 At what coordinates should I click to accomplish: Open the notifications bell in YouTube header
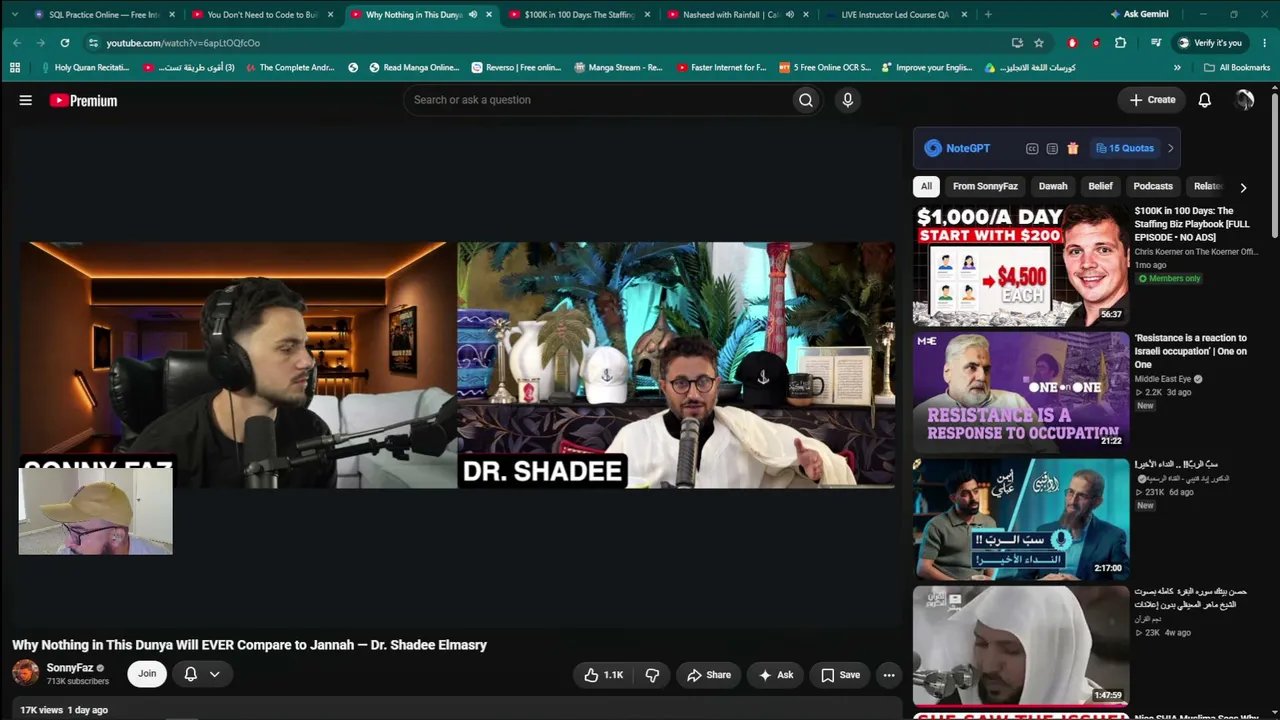point(1205,100)
